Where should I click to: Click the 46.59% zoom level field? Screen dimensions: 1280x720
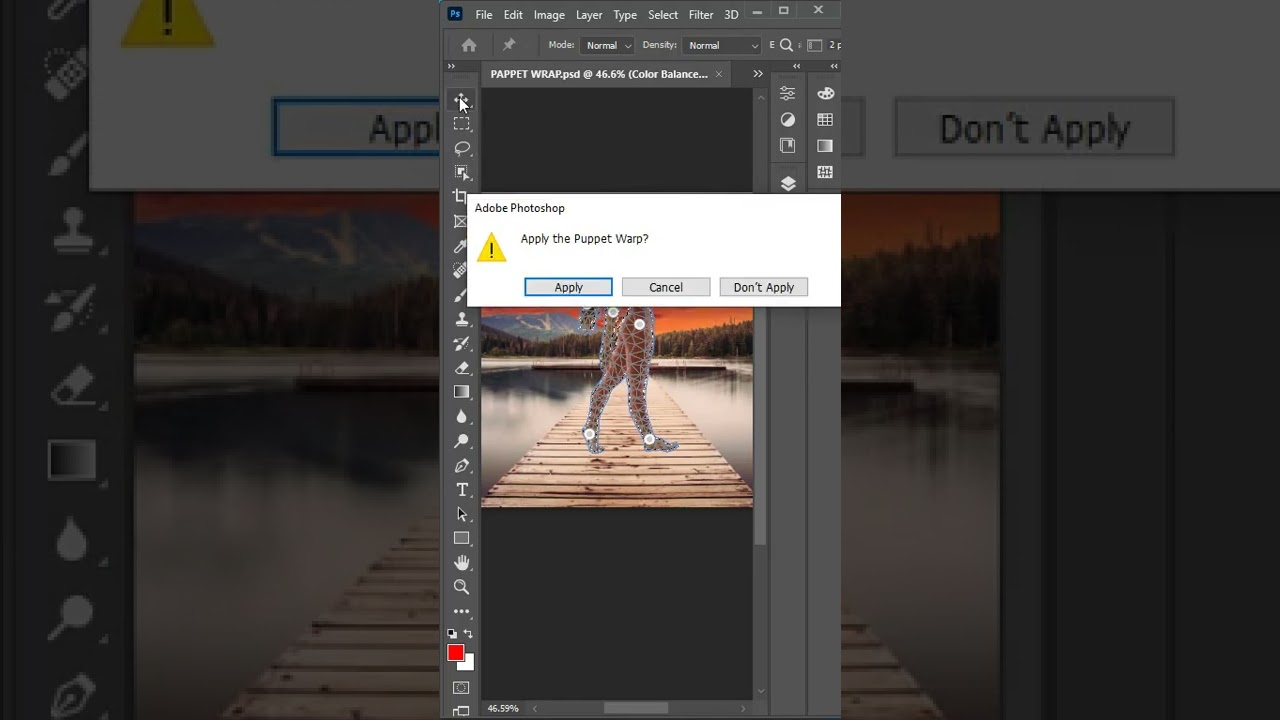[503, 708]
